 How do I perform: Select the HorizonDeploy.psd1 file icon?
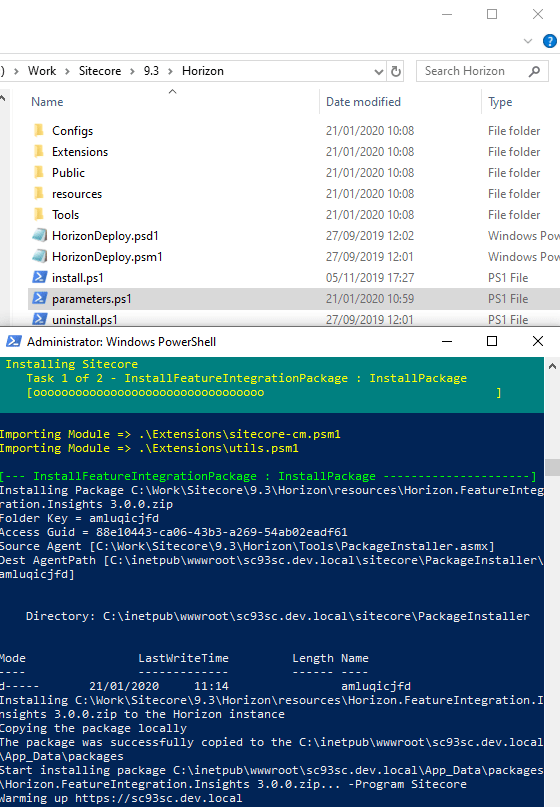[x=40, y=235]
